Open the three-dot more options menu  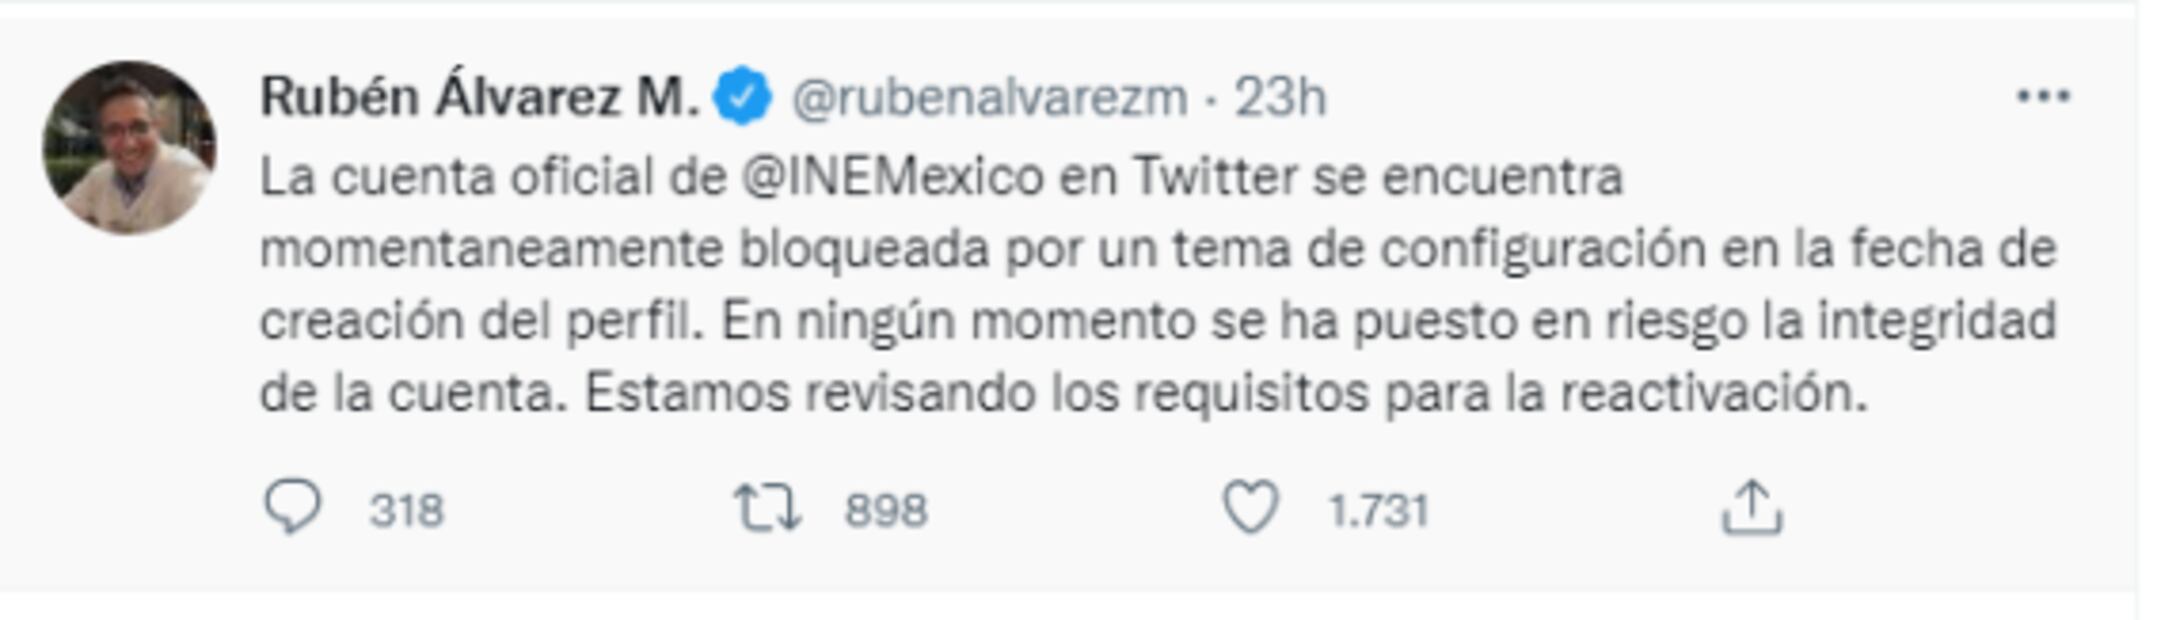tap(2043, 96)
